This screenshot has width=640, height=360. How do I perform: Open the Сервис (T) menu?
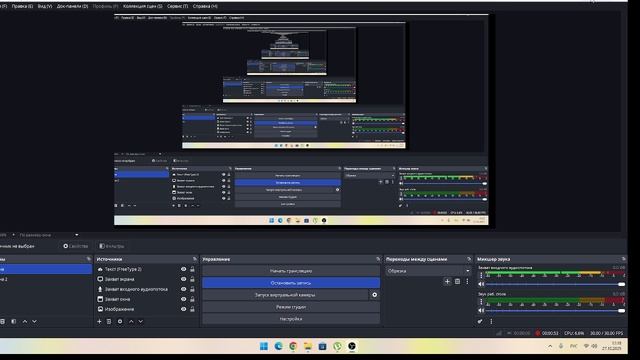point(178,6)
